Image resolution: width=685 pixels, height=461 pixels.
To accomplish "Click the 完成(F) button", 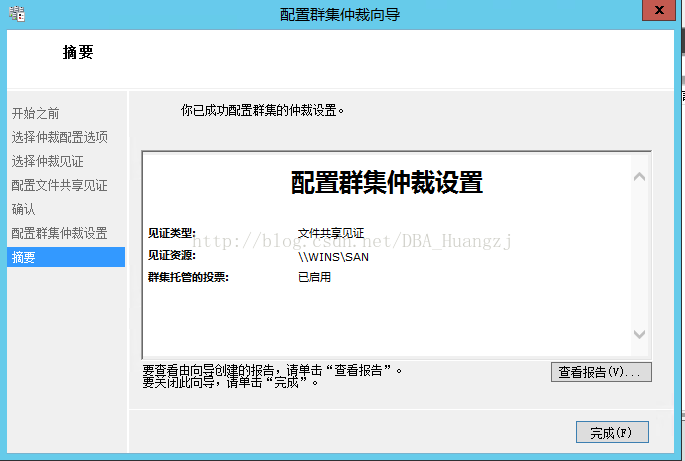I will pos(612,432).
